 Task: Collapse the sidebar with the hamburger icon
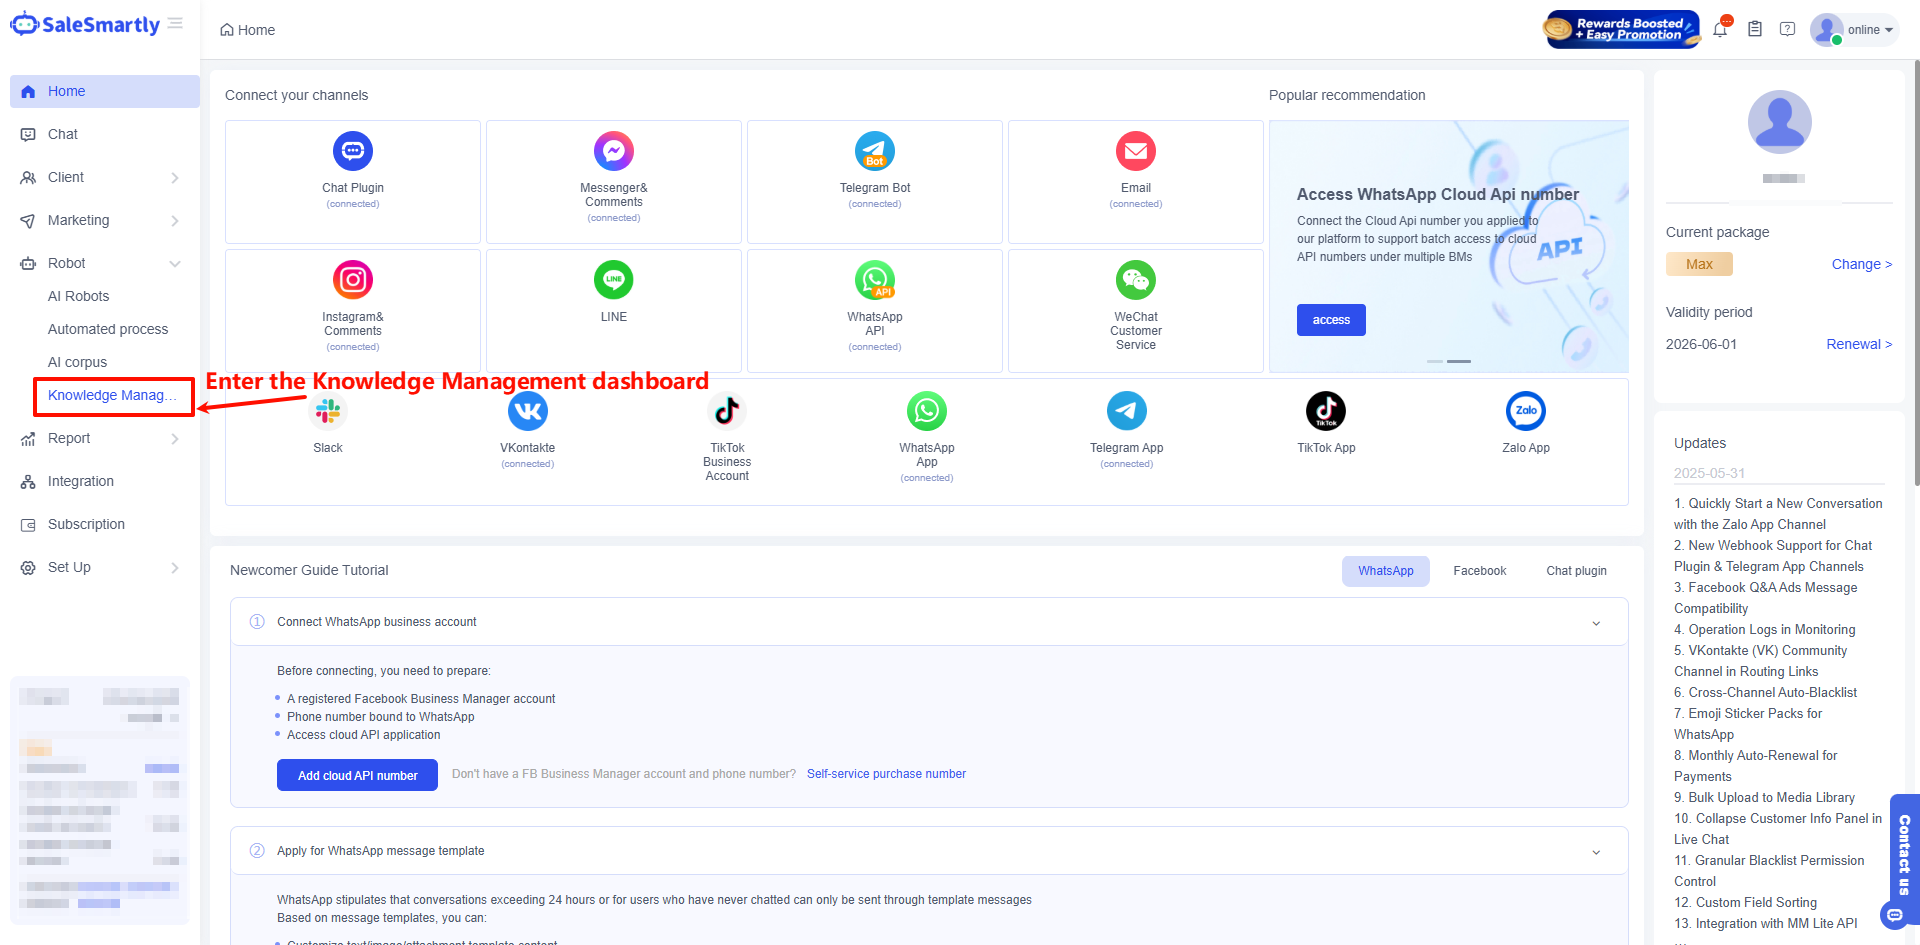coord(176,23)
